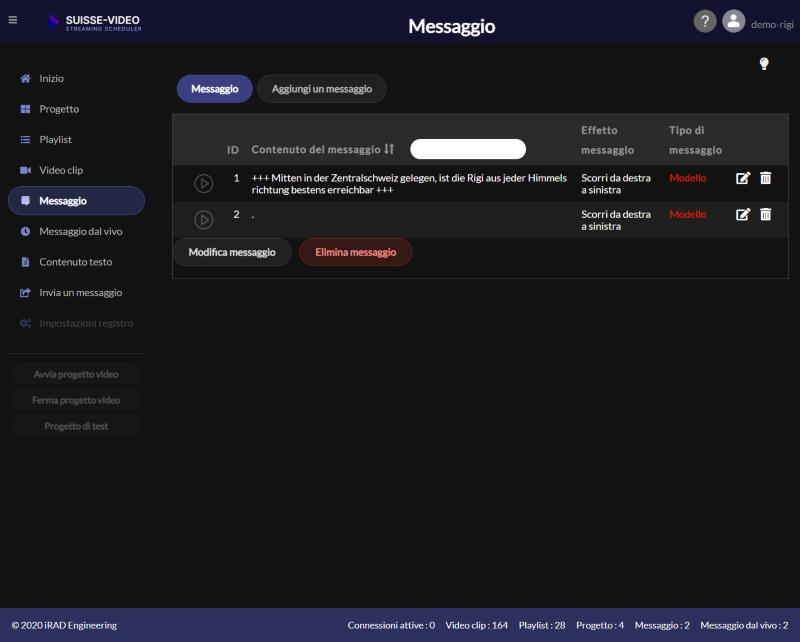Click the lightbulb hint icon
800x642 pixels.
tap(764, 64)
